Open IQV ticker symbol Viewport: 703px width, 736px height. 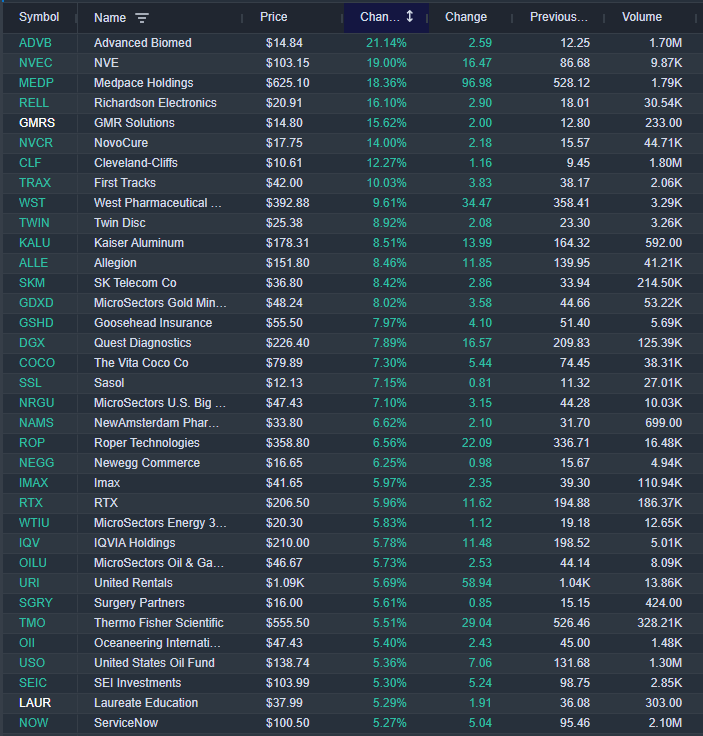[29, 543]
